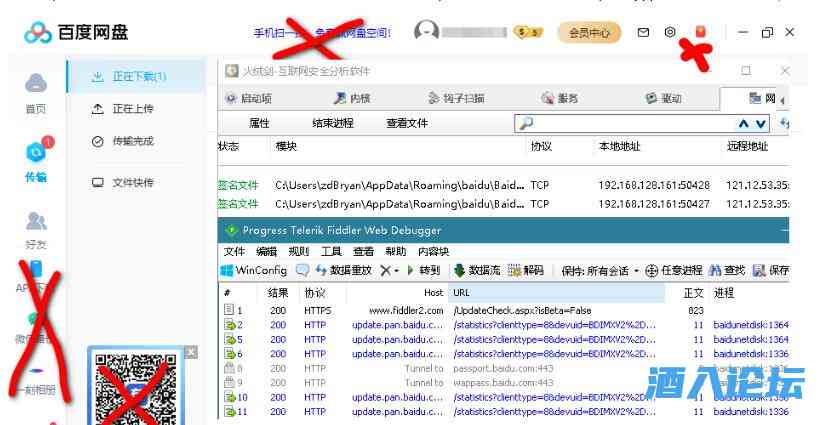
Task: Click the search up arrow in 火绒剑
Action: tap(744, 124)
